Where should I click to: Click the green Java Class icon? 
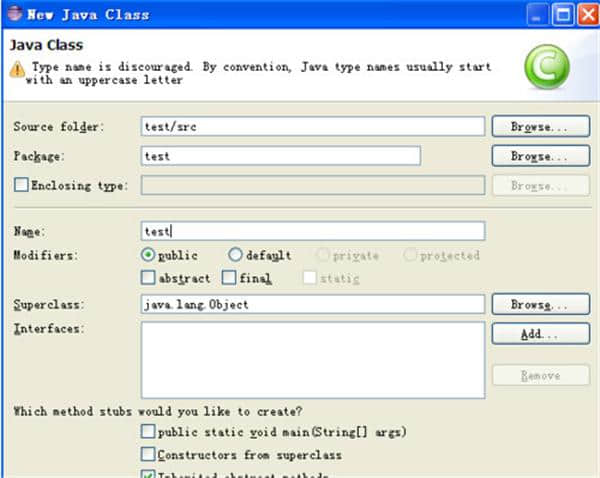pos(547,68)
